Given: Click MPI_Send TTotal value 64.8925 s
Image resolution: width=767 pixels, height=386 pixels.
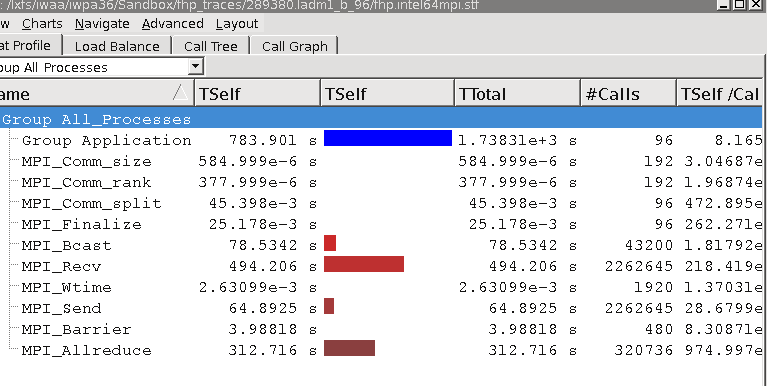Looking at the screenshot, I should click(533, 308).
